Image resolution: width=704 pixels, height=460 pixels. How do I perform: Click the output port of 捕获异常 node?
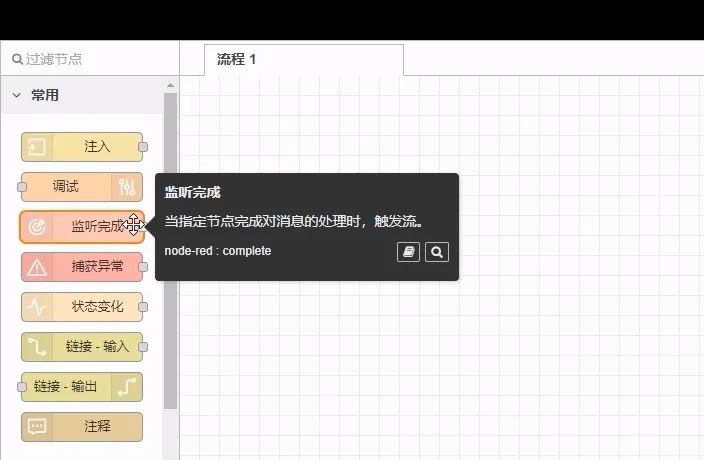pos(143,267)
